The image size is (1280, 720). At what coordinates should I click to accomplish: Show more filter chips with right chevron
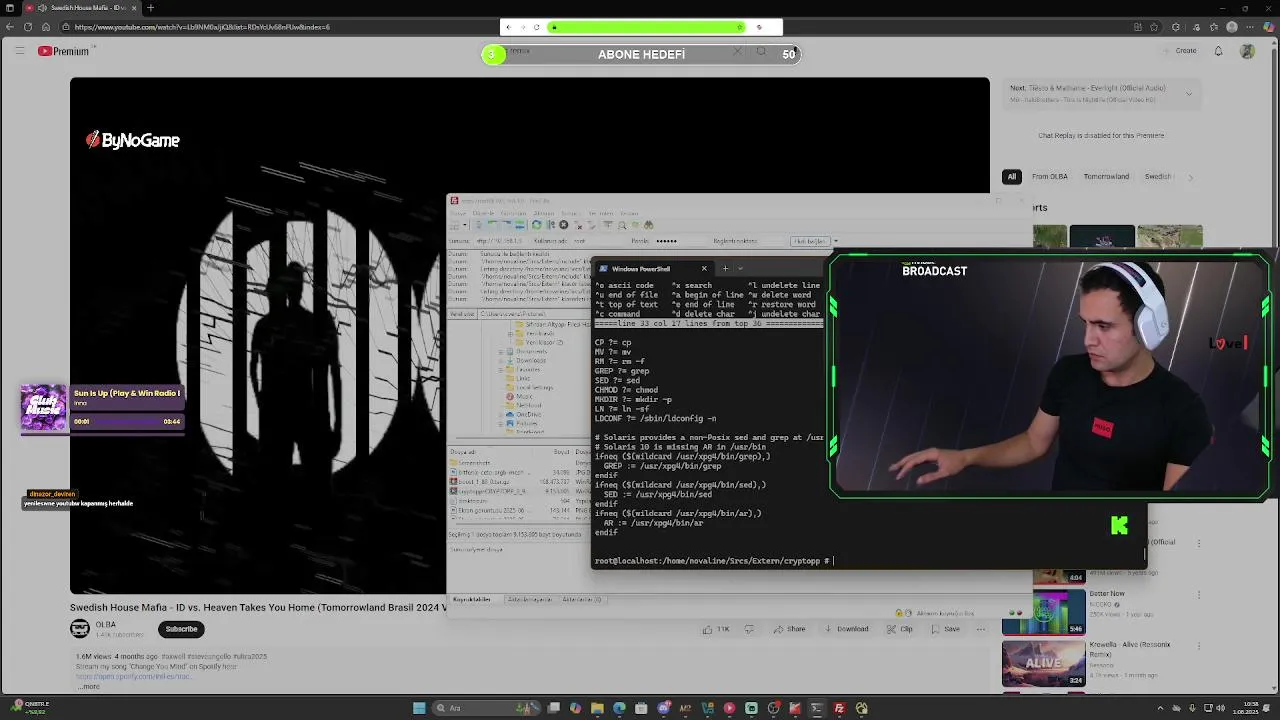(x=1190, y=177)
